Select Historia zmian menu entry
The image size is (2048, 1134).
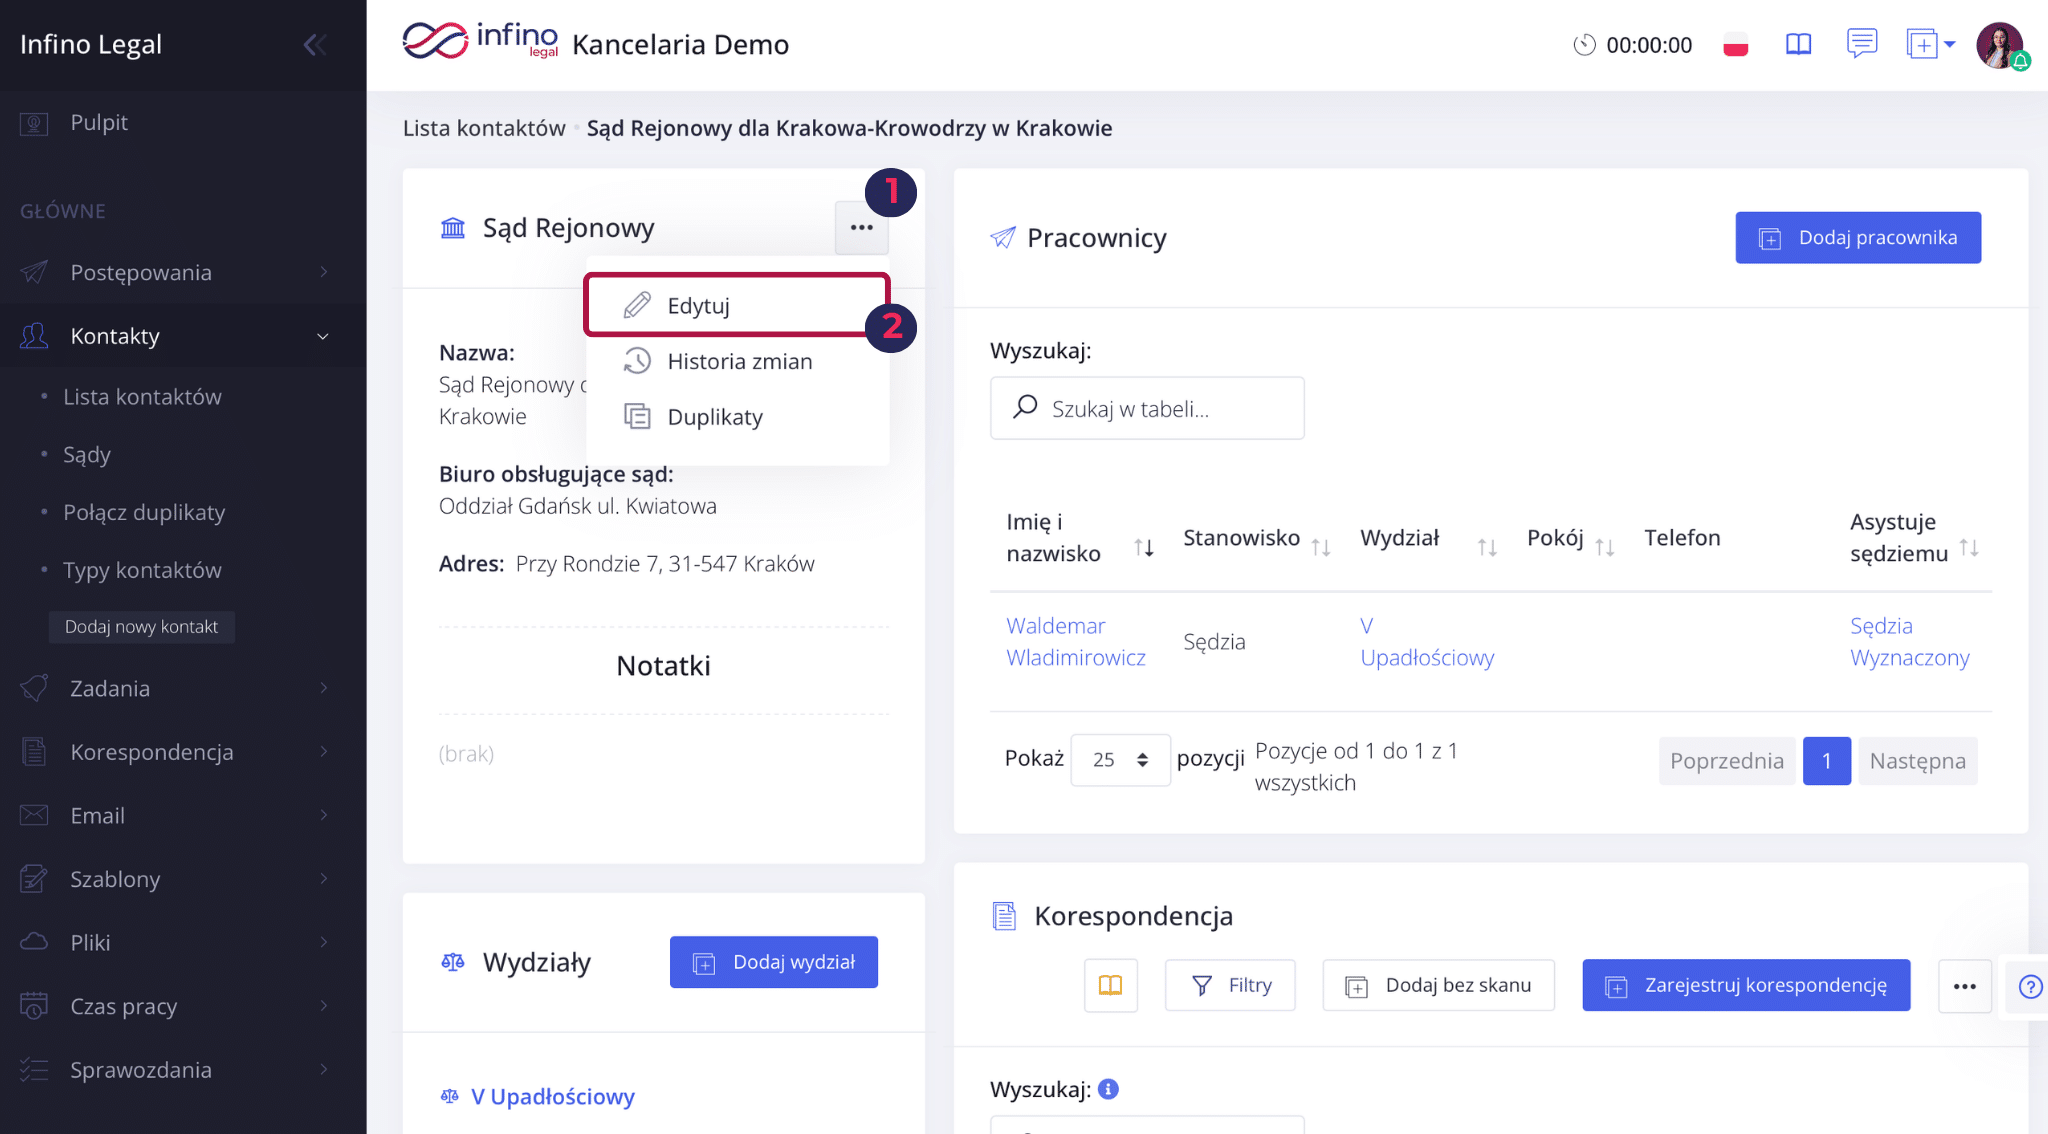(x=737, y=361)
